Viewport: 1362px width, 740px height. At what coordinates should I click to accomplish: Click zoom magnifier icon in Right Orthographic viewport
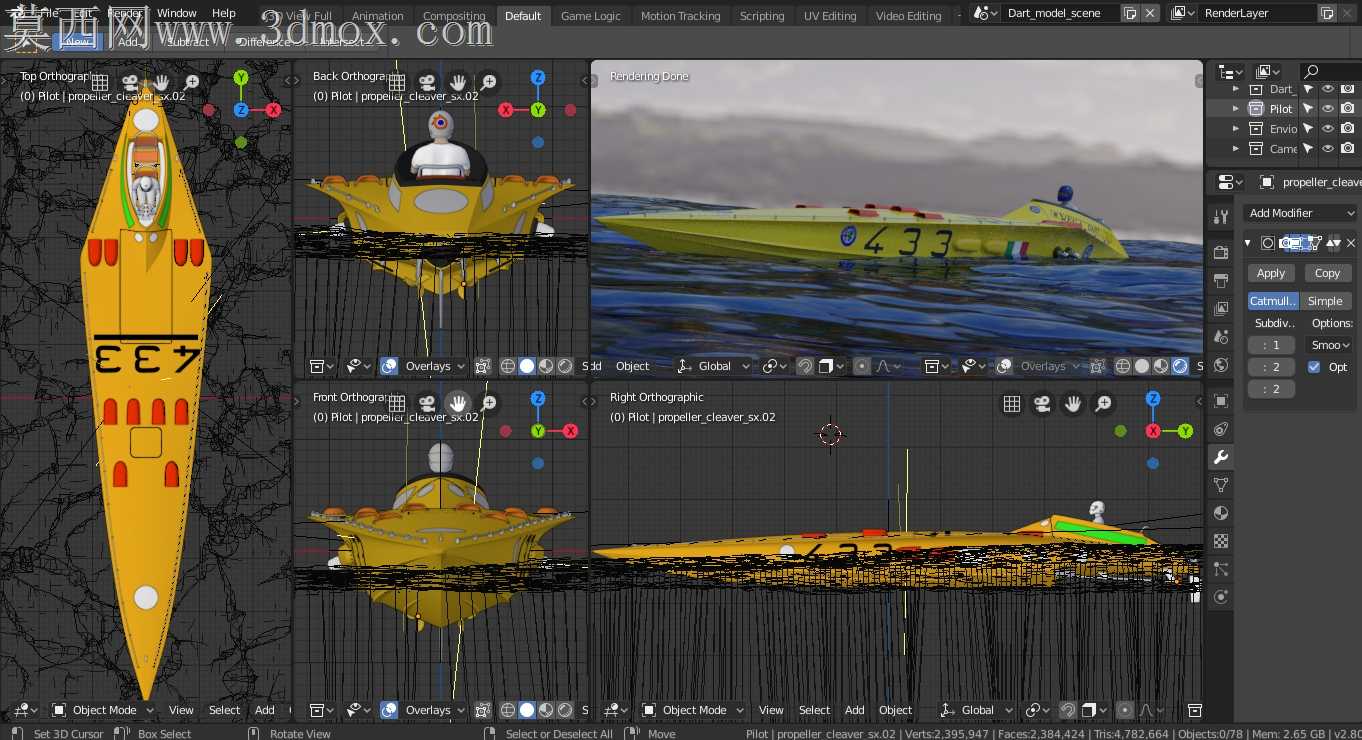(1103, 403)
